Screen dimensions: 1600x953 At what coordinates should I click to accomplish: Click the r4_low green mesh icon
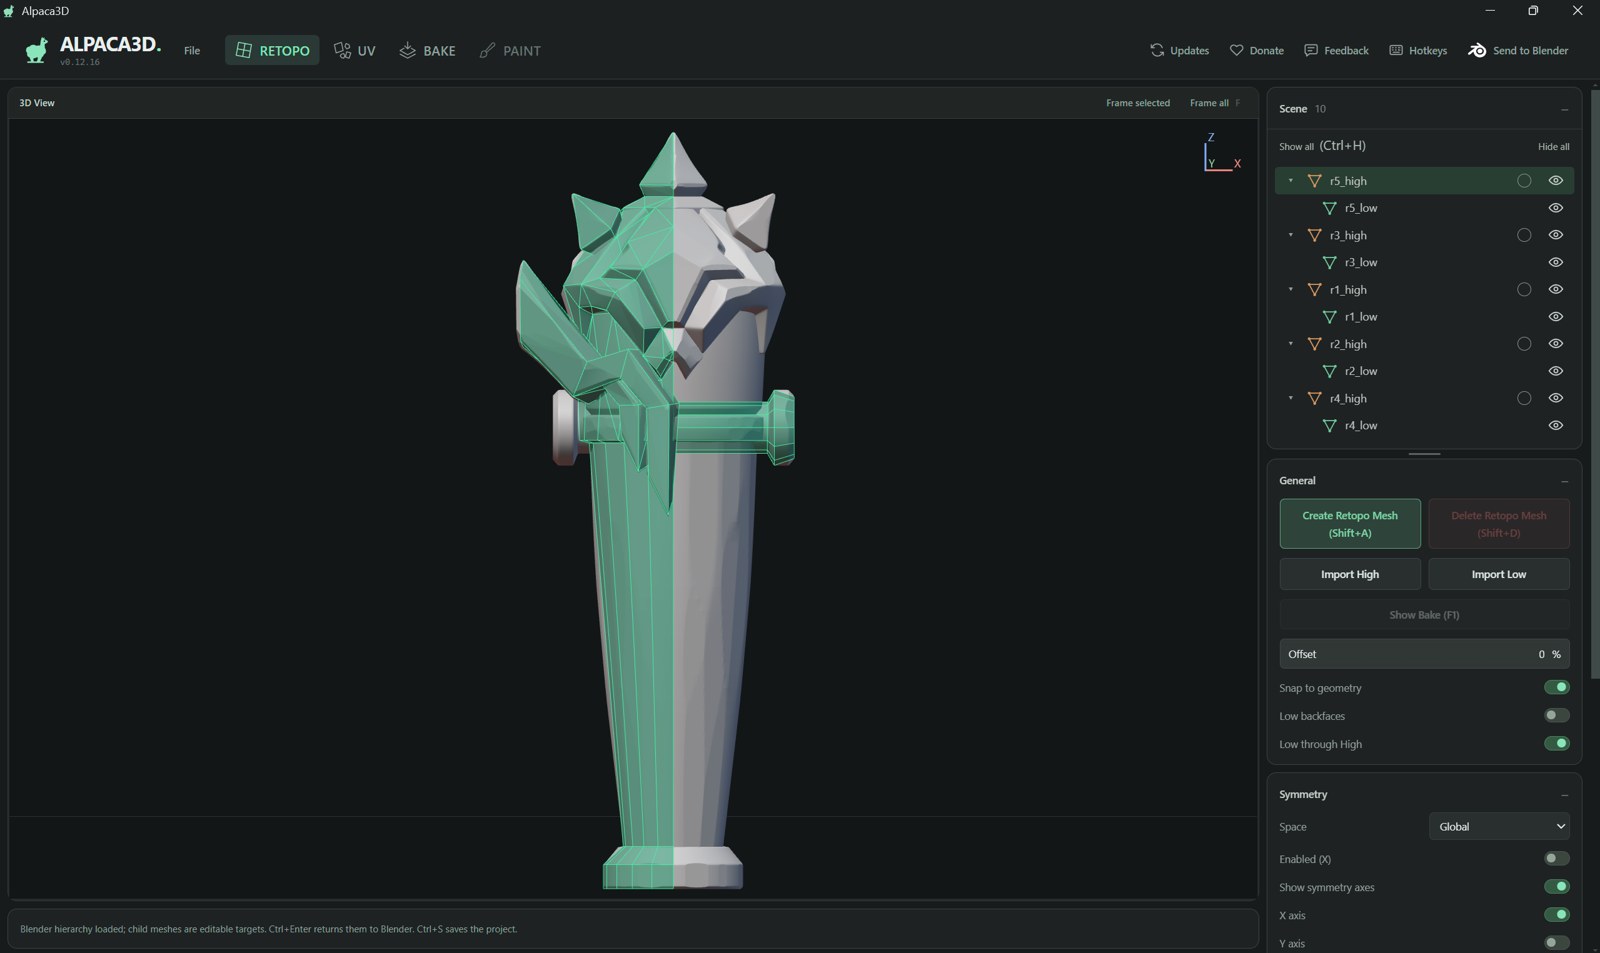point(1329,426)
